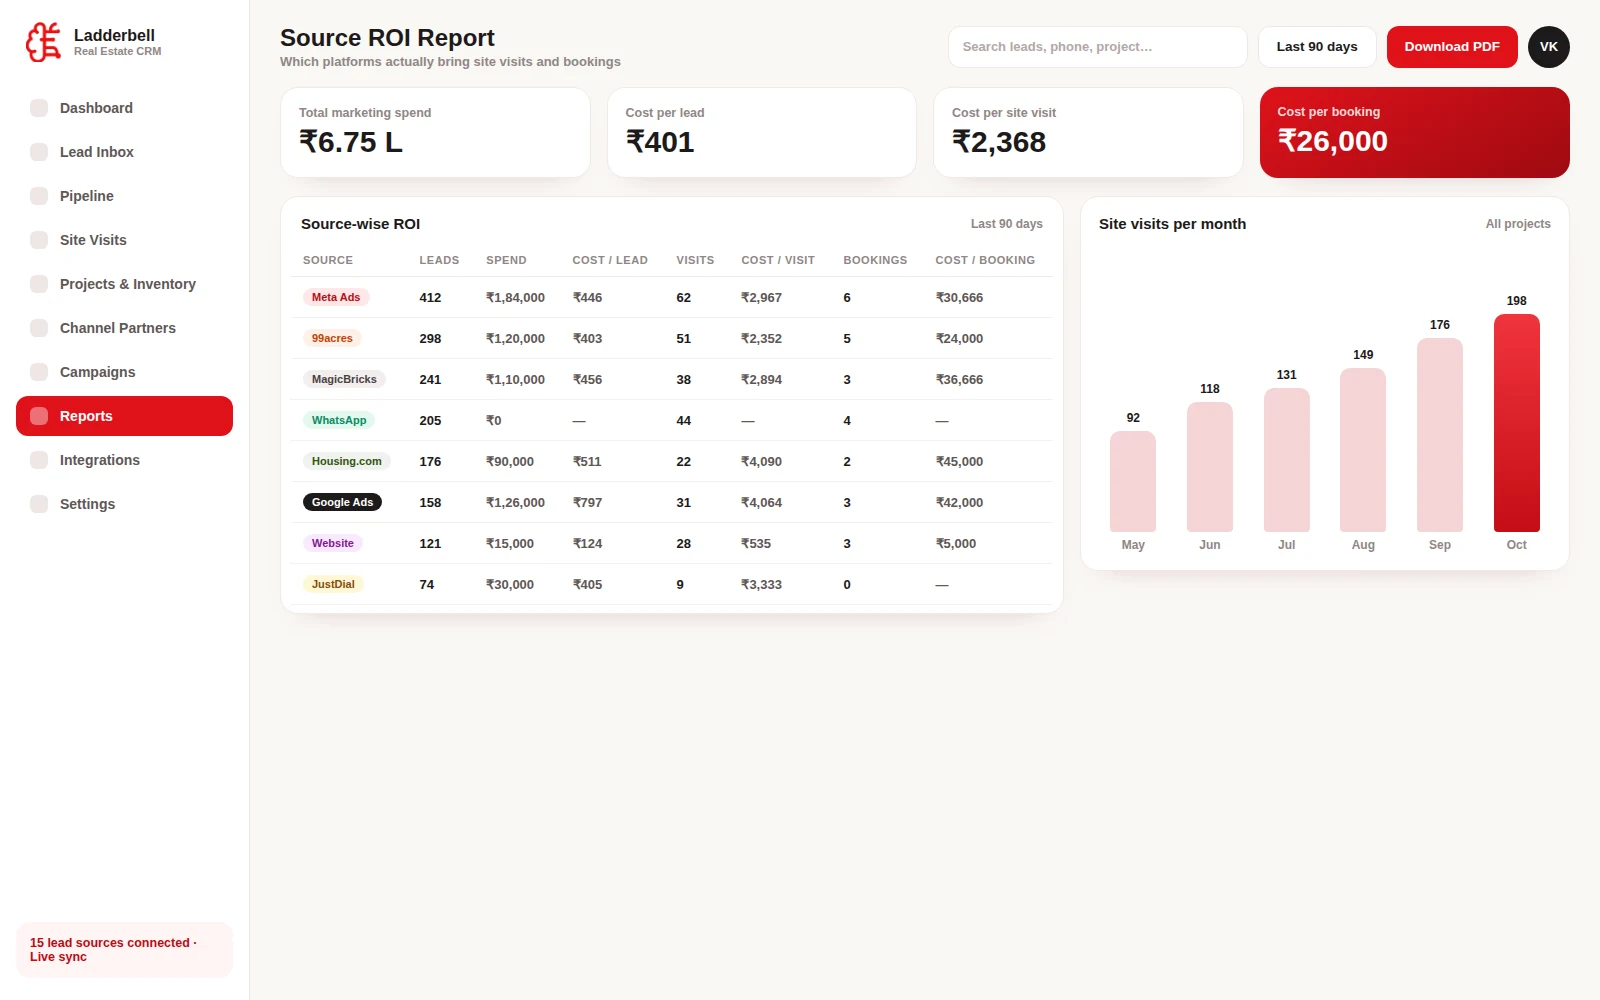Click the Website source tag
This screenshot has width=1600, height=1000.
click(x=333, y=543)
